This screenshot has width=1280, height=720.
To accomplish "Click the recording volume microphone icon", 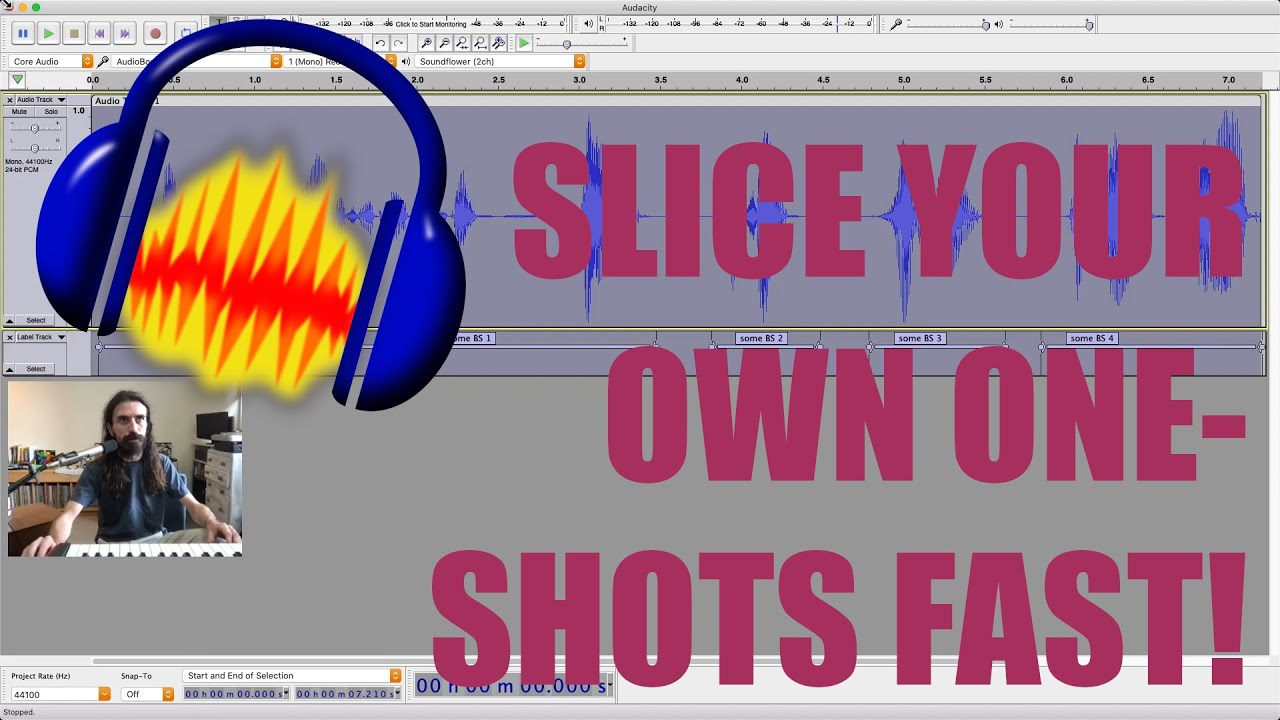I will [x=896, y=24].
